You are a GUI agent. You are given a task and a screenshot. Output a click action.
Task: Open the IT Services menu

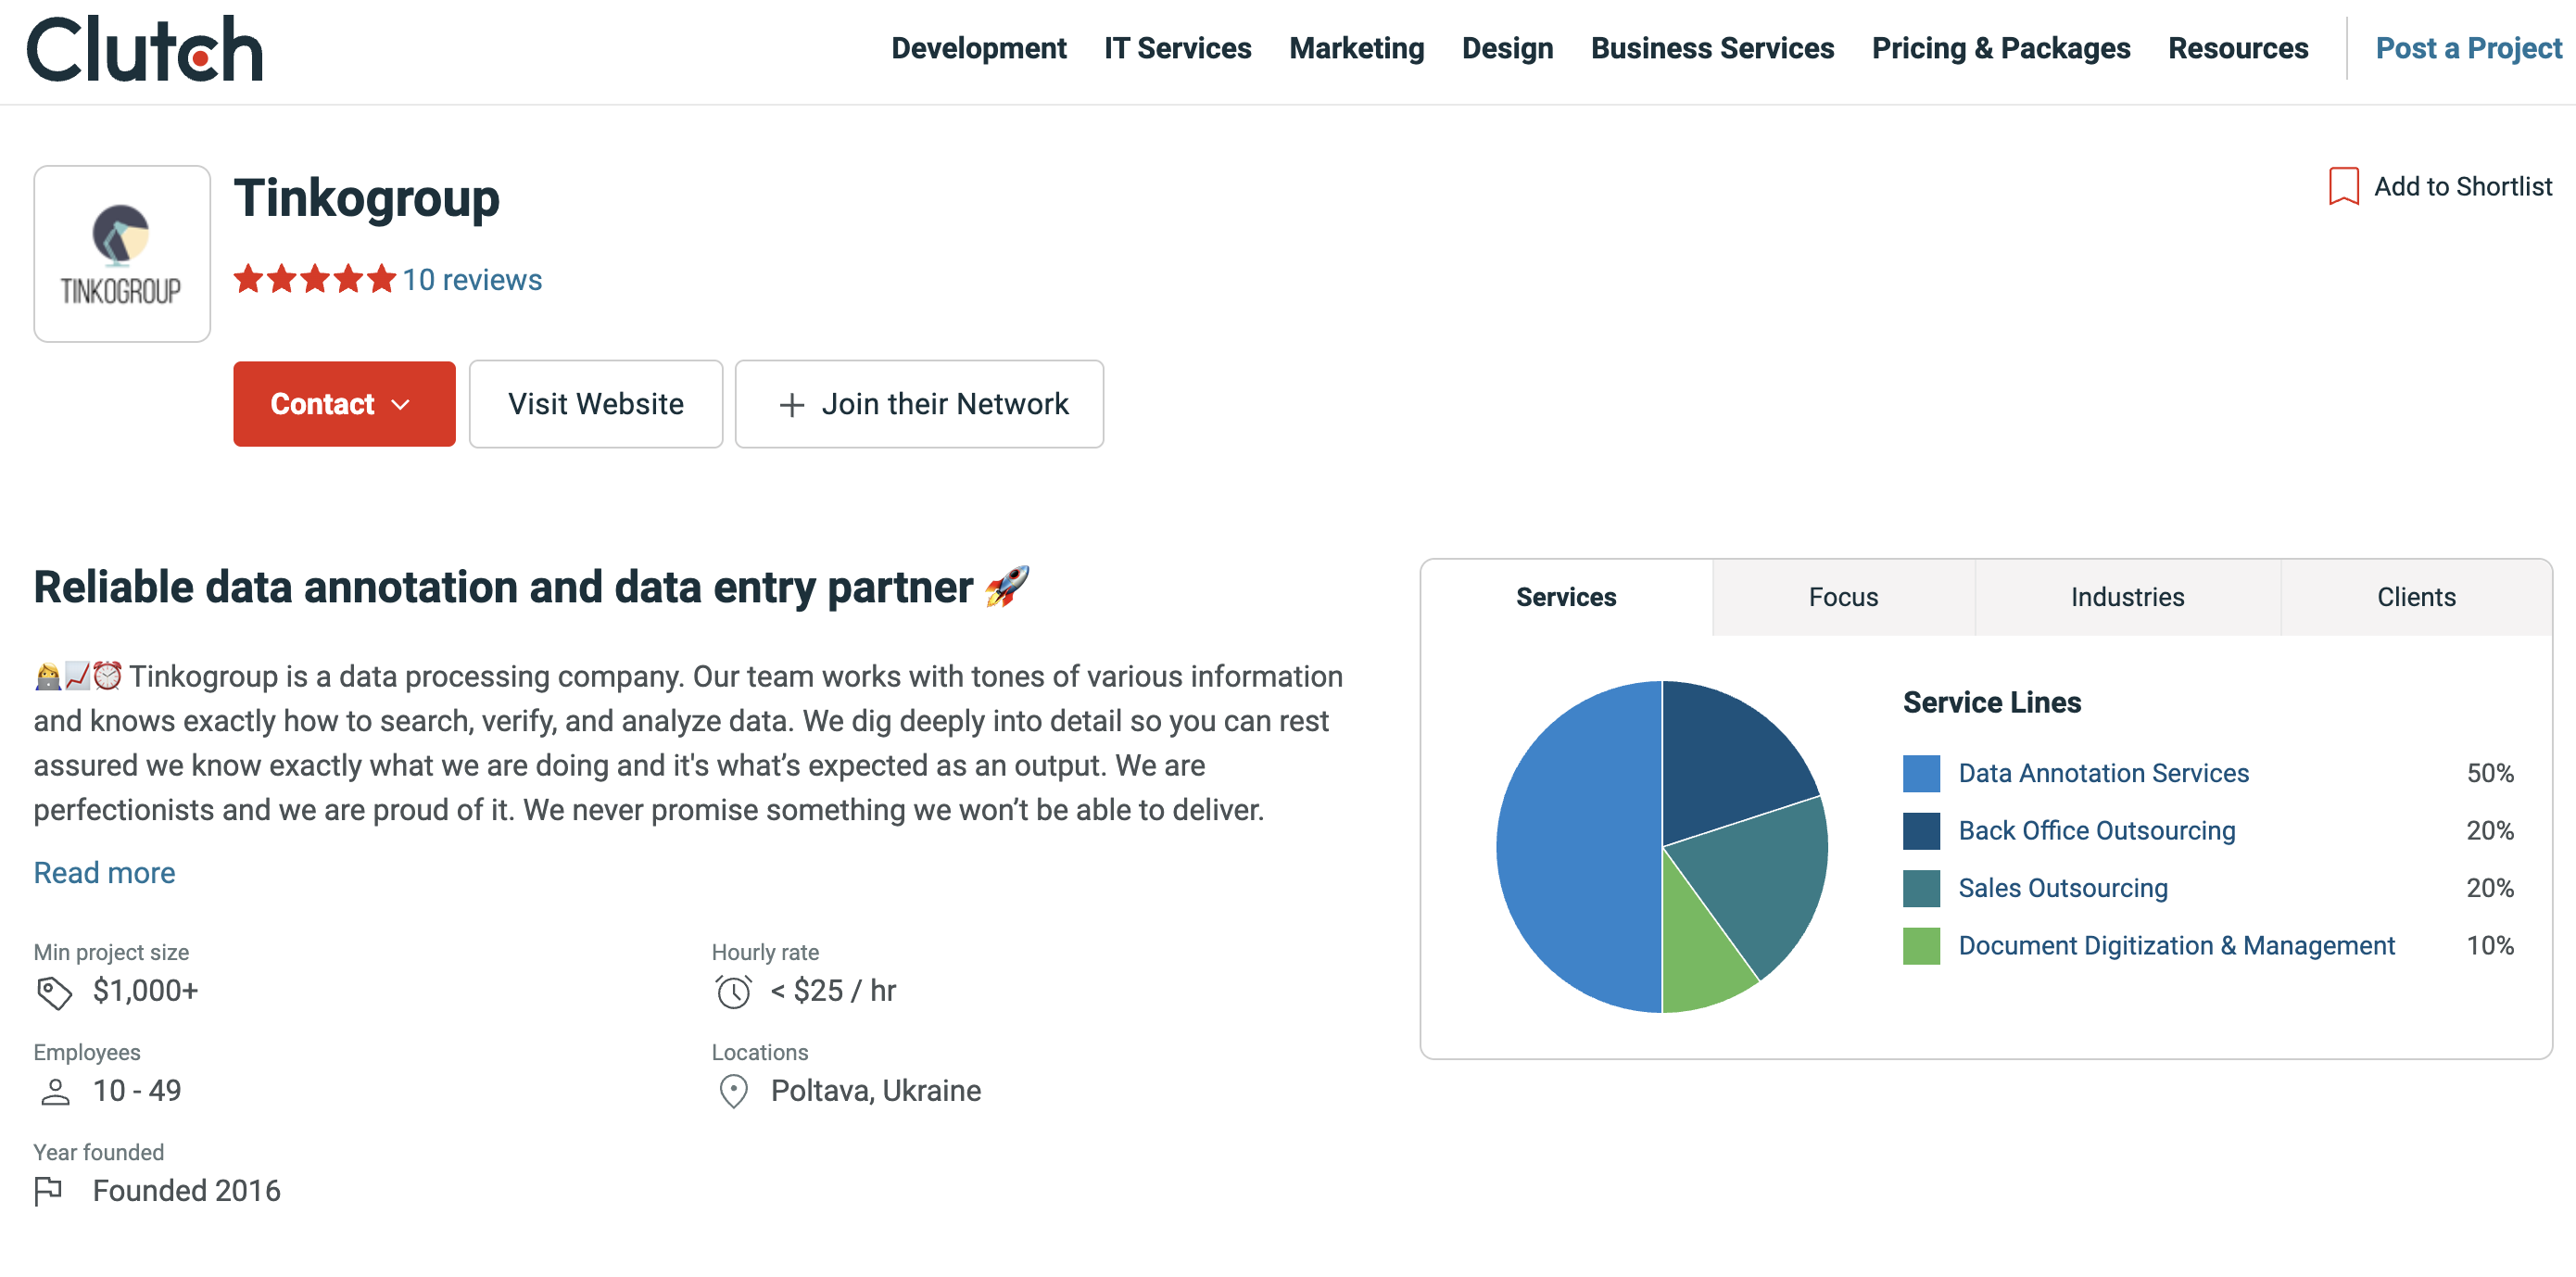pos(1177,48)
